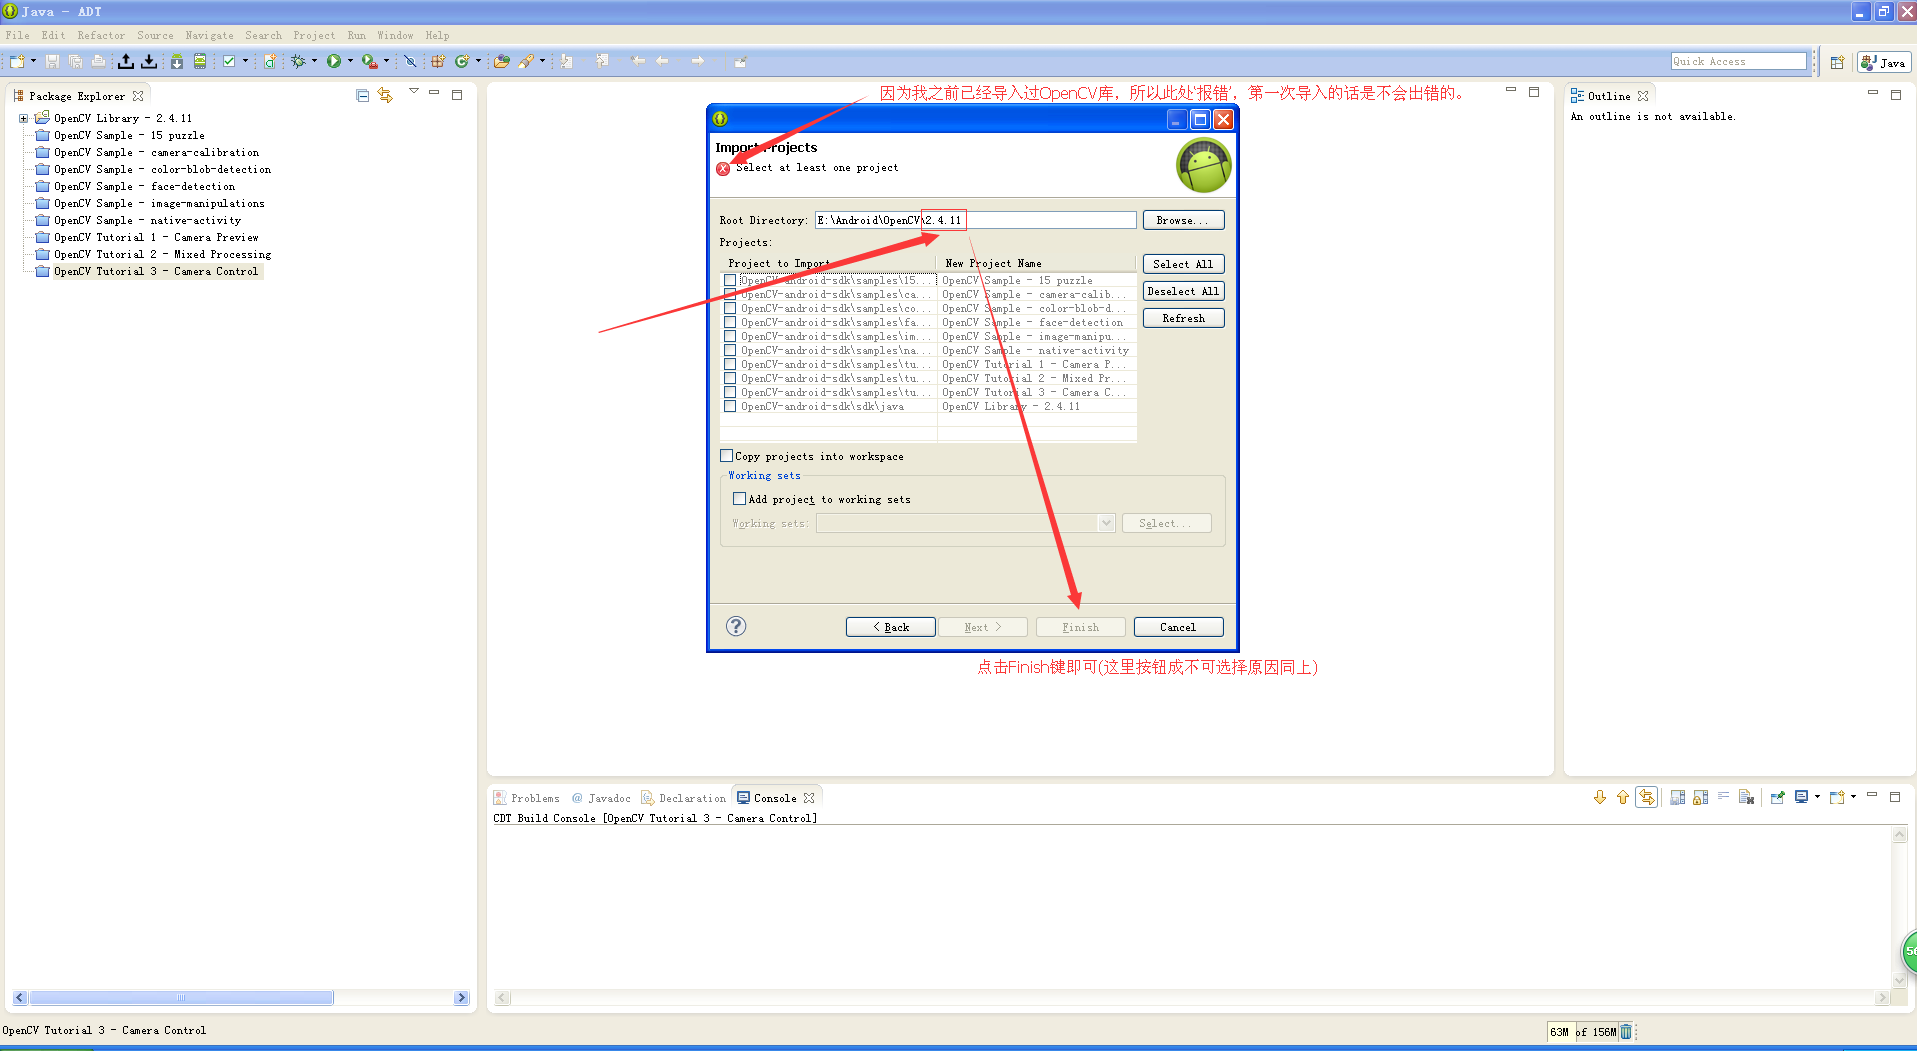Click the dialog help question mark icon
The image size is (1917, 1051).
(736, 626)
